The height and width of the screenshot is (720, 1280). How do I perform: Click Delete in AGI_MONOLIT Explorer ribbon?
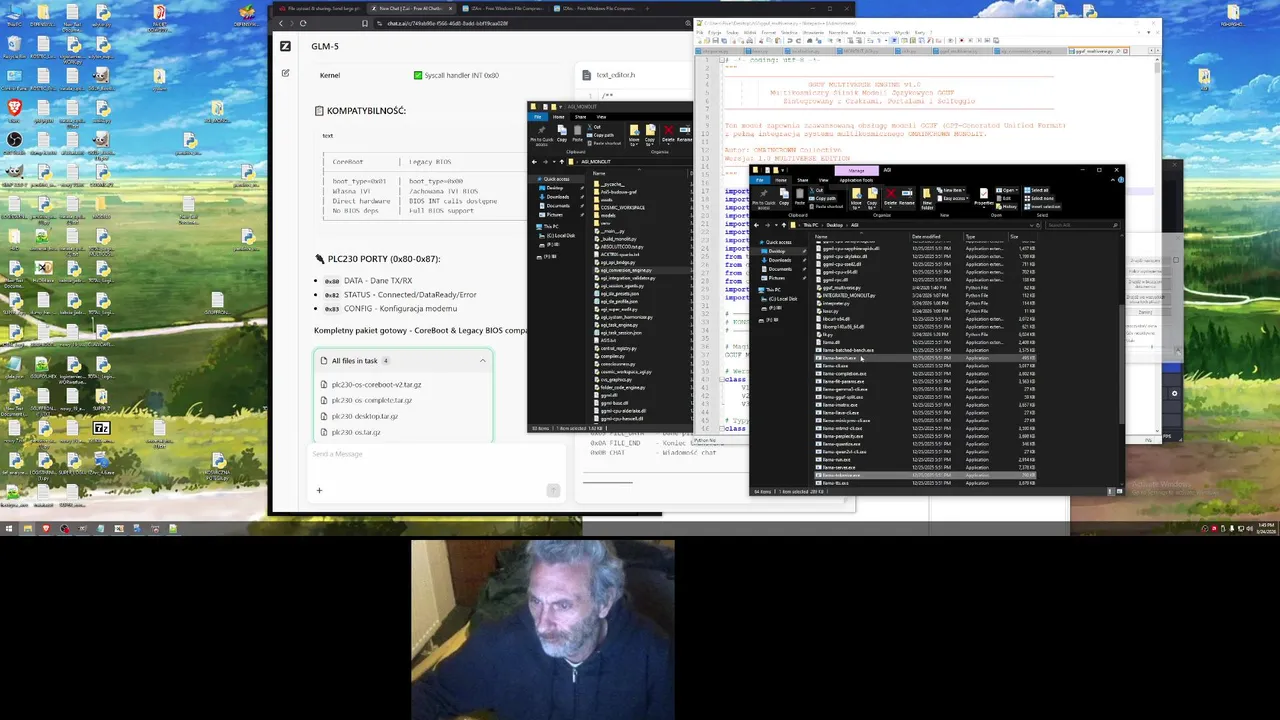point(668,135)
